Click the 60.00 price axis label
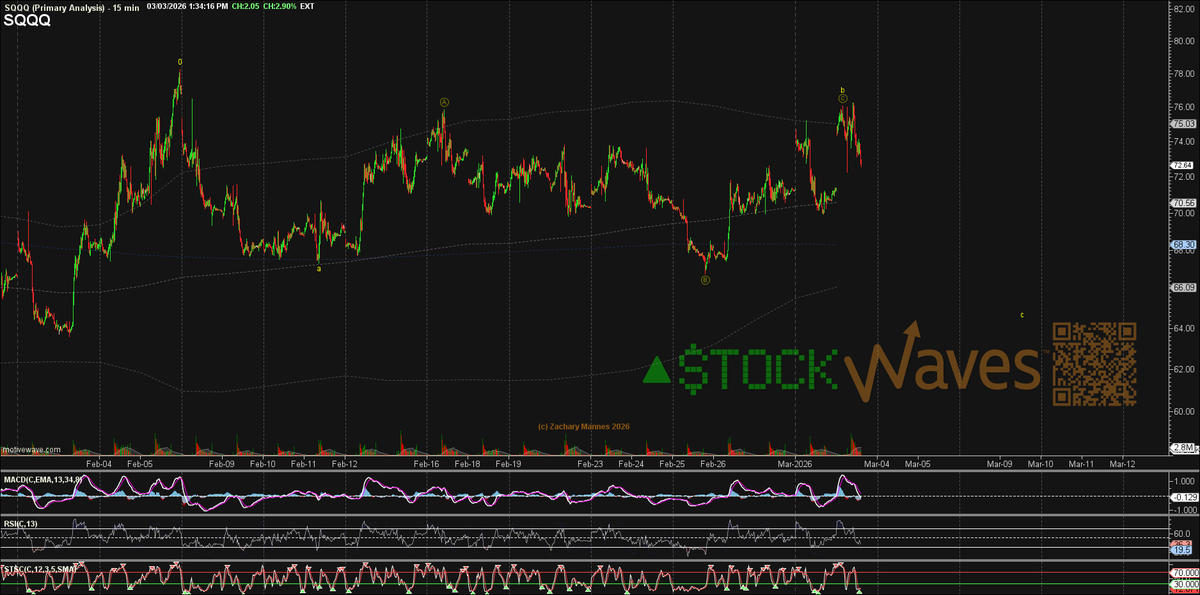1200x595 pixels. coord(1182,410)
